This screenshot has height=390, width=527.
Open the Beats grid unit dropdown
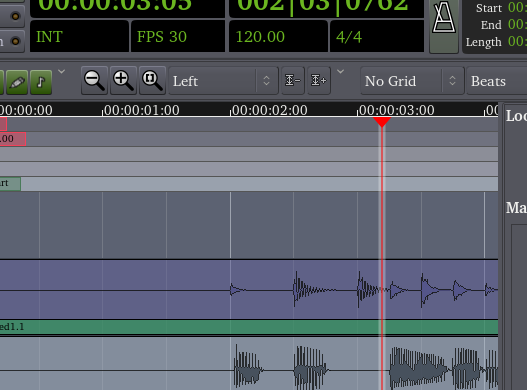coord(497,81)
